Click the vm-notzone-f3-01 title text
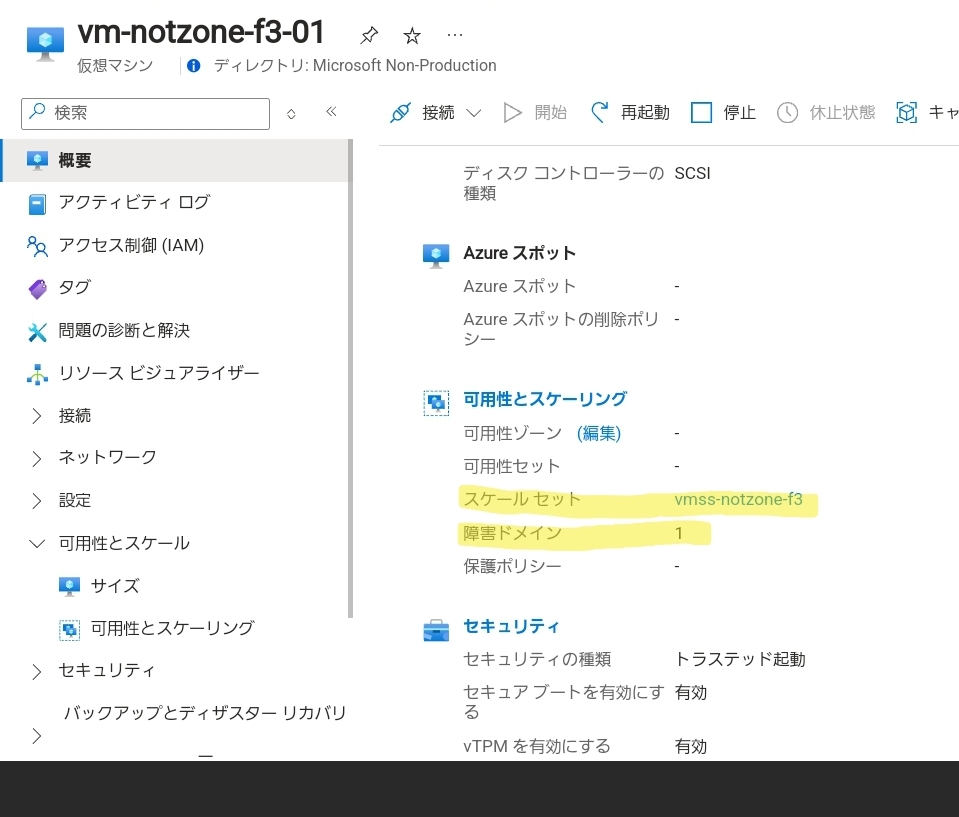This screenshot has width=959, height=817. coord(201,32)
